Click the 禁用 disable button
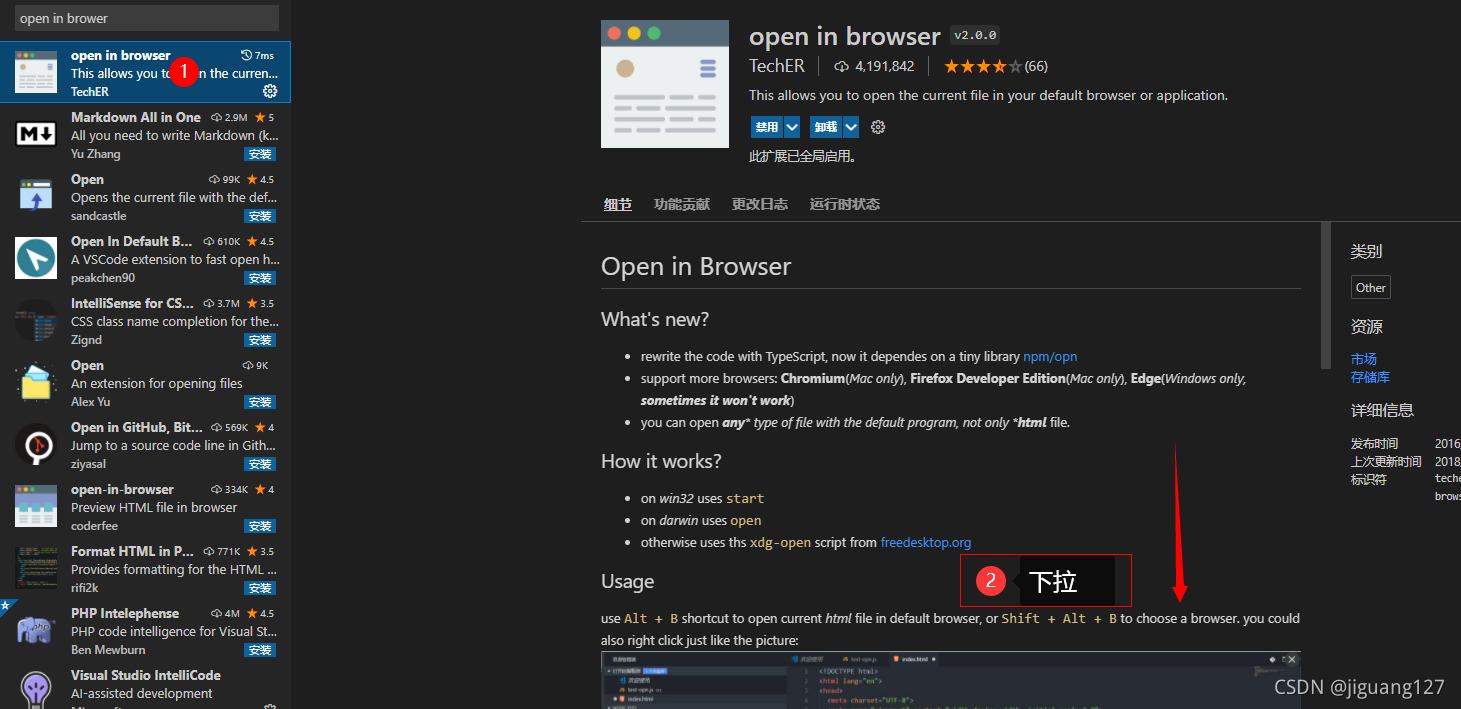Screen dimensions: 1461x709 [x=767, y=127]
